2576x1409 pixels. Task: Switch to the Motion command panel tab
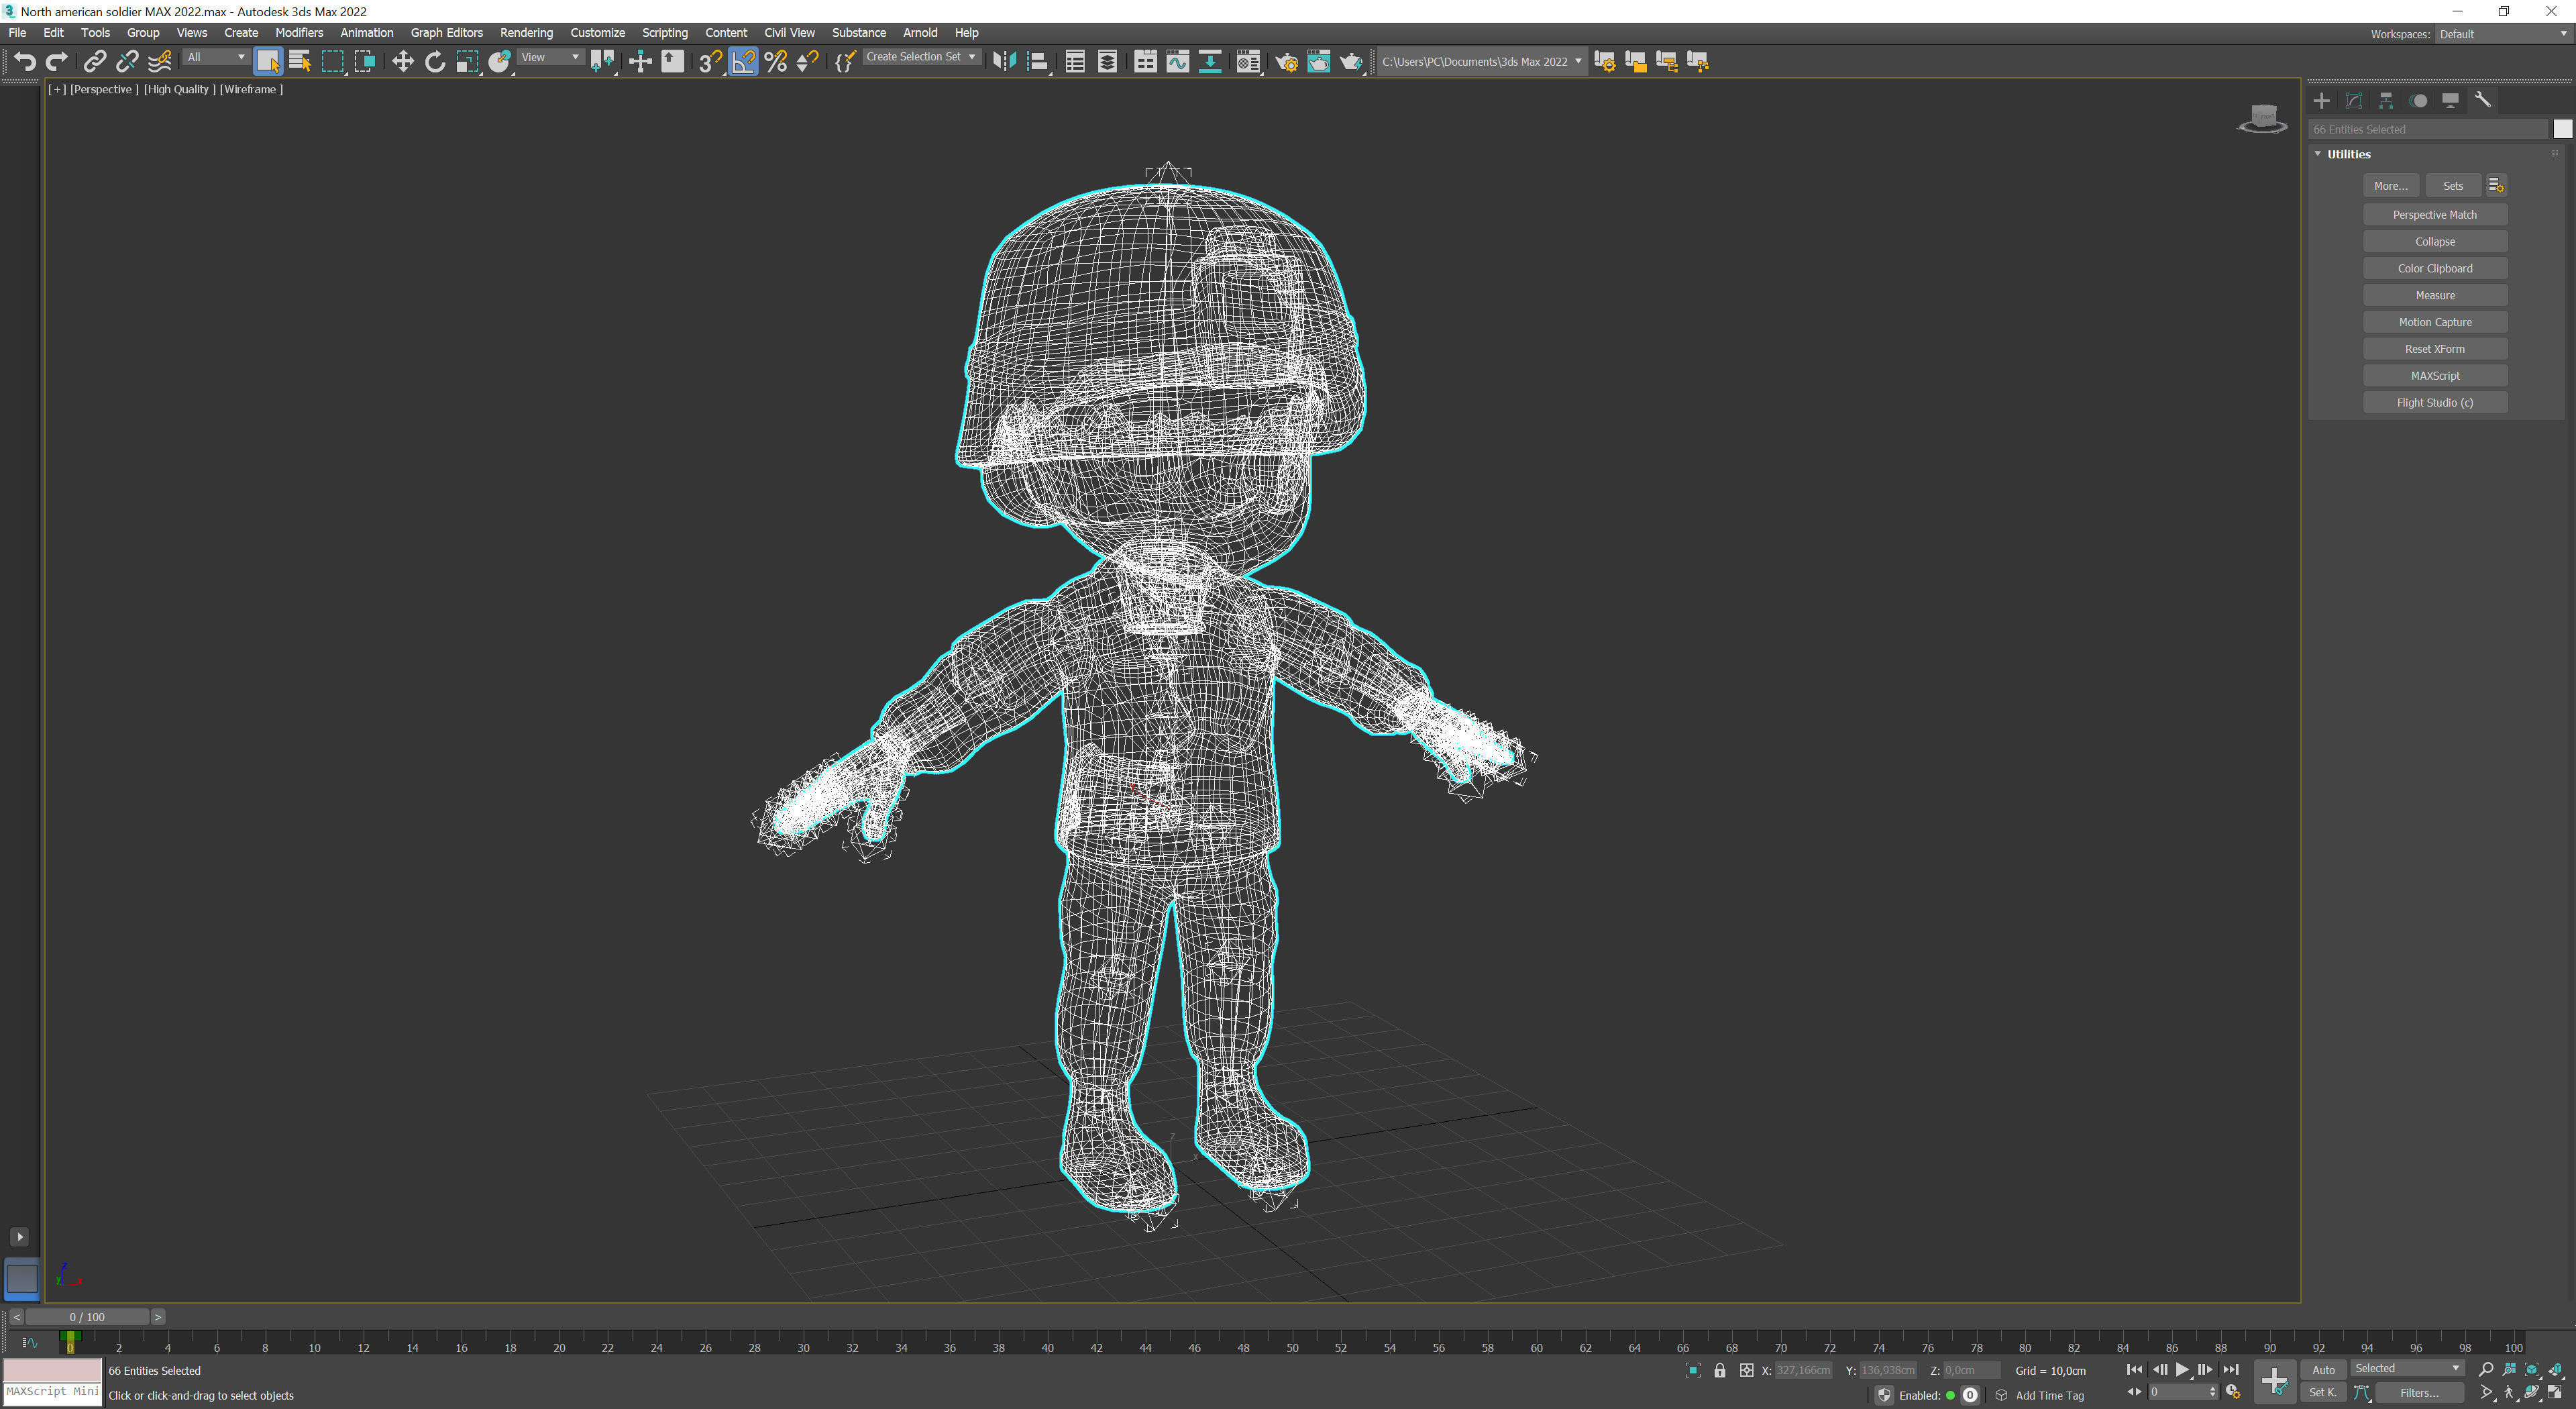[x=2418, y=100]
